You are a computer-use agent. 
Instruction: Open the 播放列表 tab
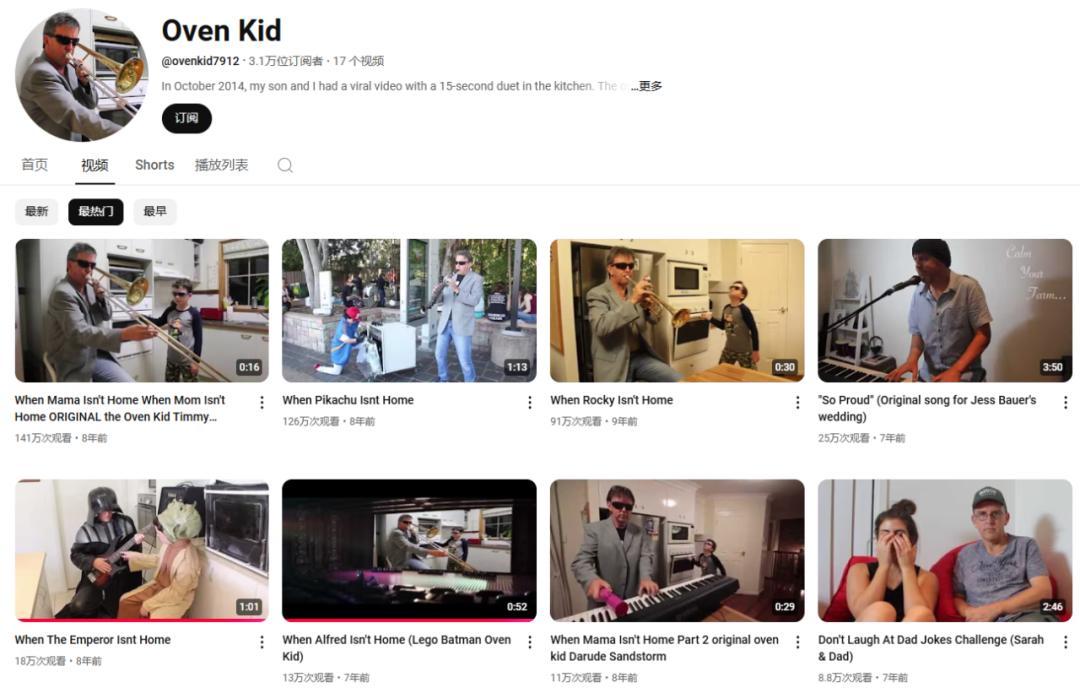click(221, 165)
